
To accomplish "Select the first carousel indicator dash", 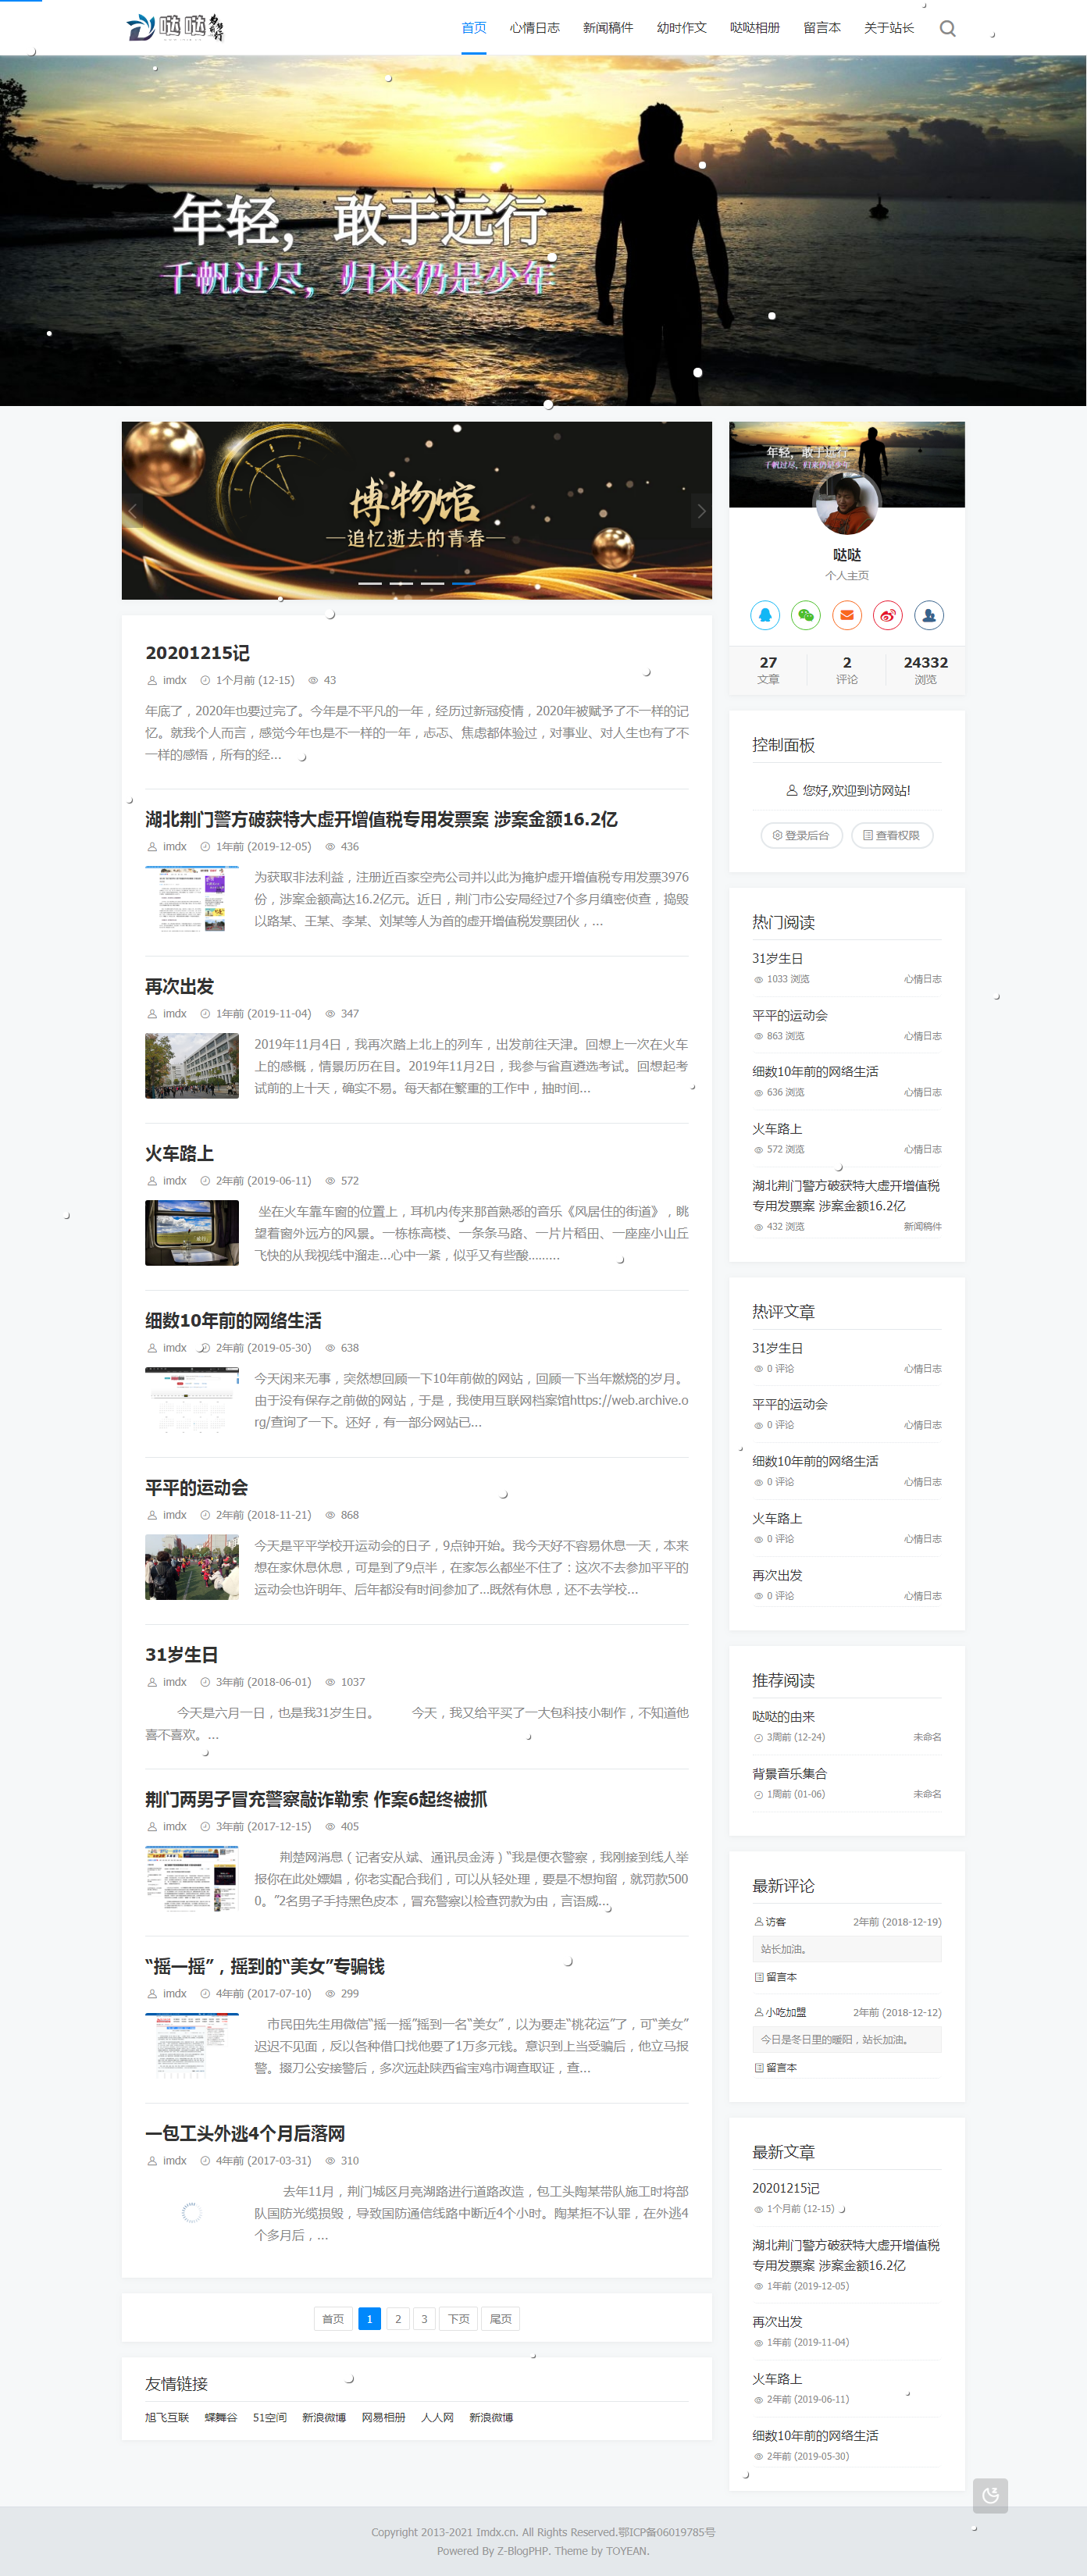I will pyautogui.click(x=370, y=583).
